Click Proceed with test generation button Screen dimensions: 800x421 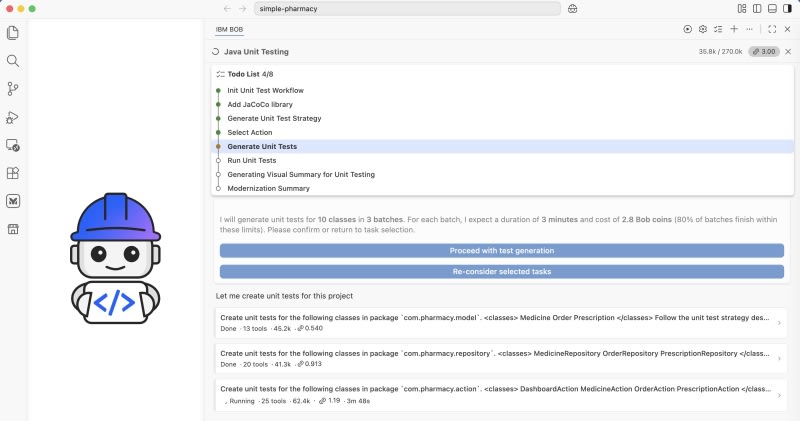coord(502,251)
